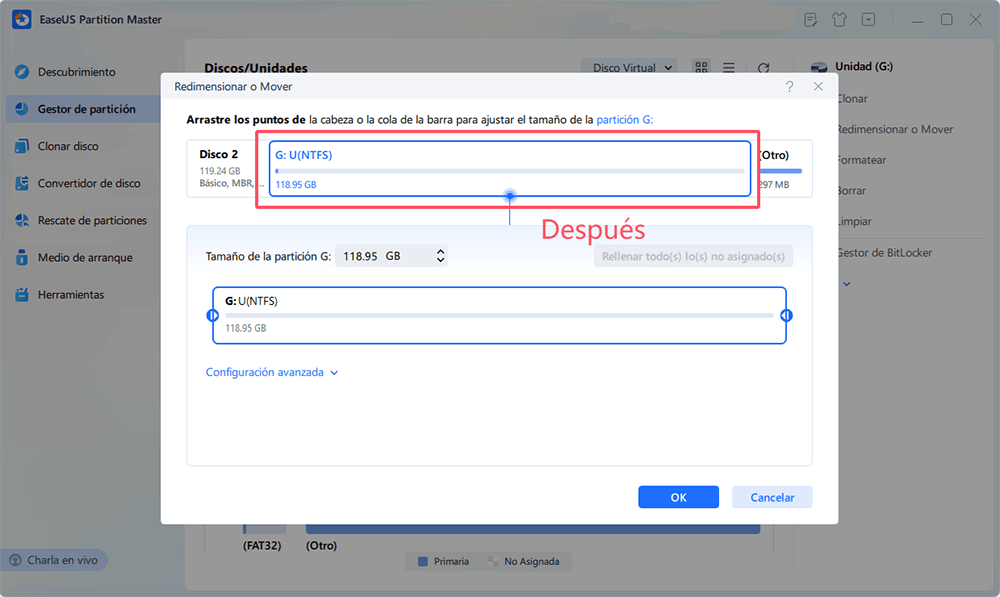
Task: Click the partición G: link text
Action: (x=624, y=119)
